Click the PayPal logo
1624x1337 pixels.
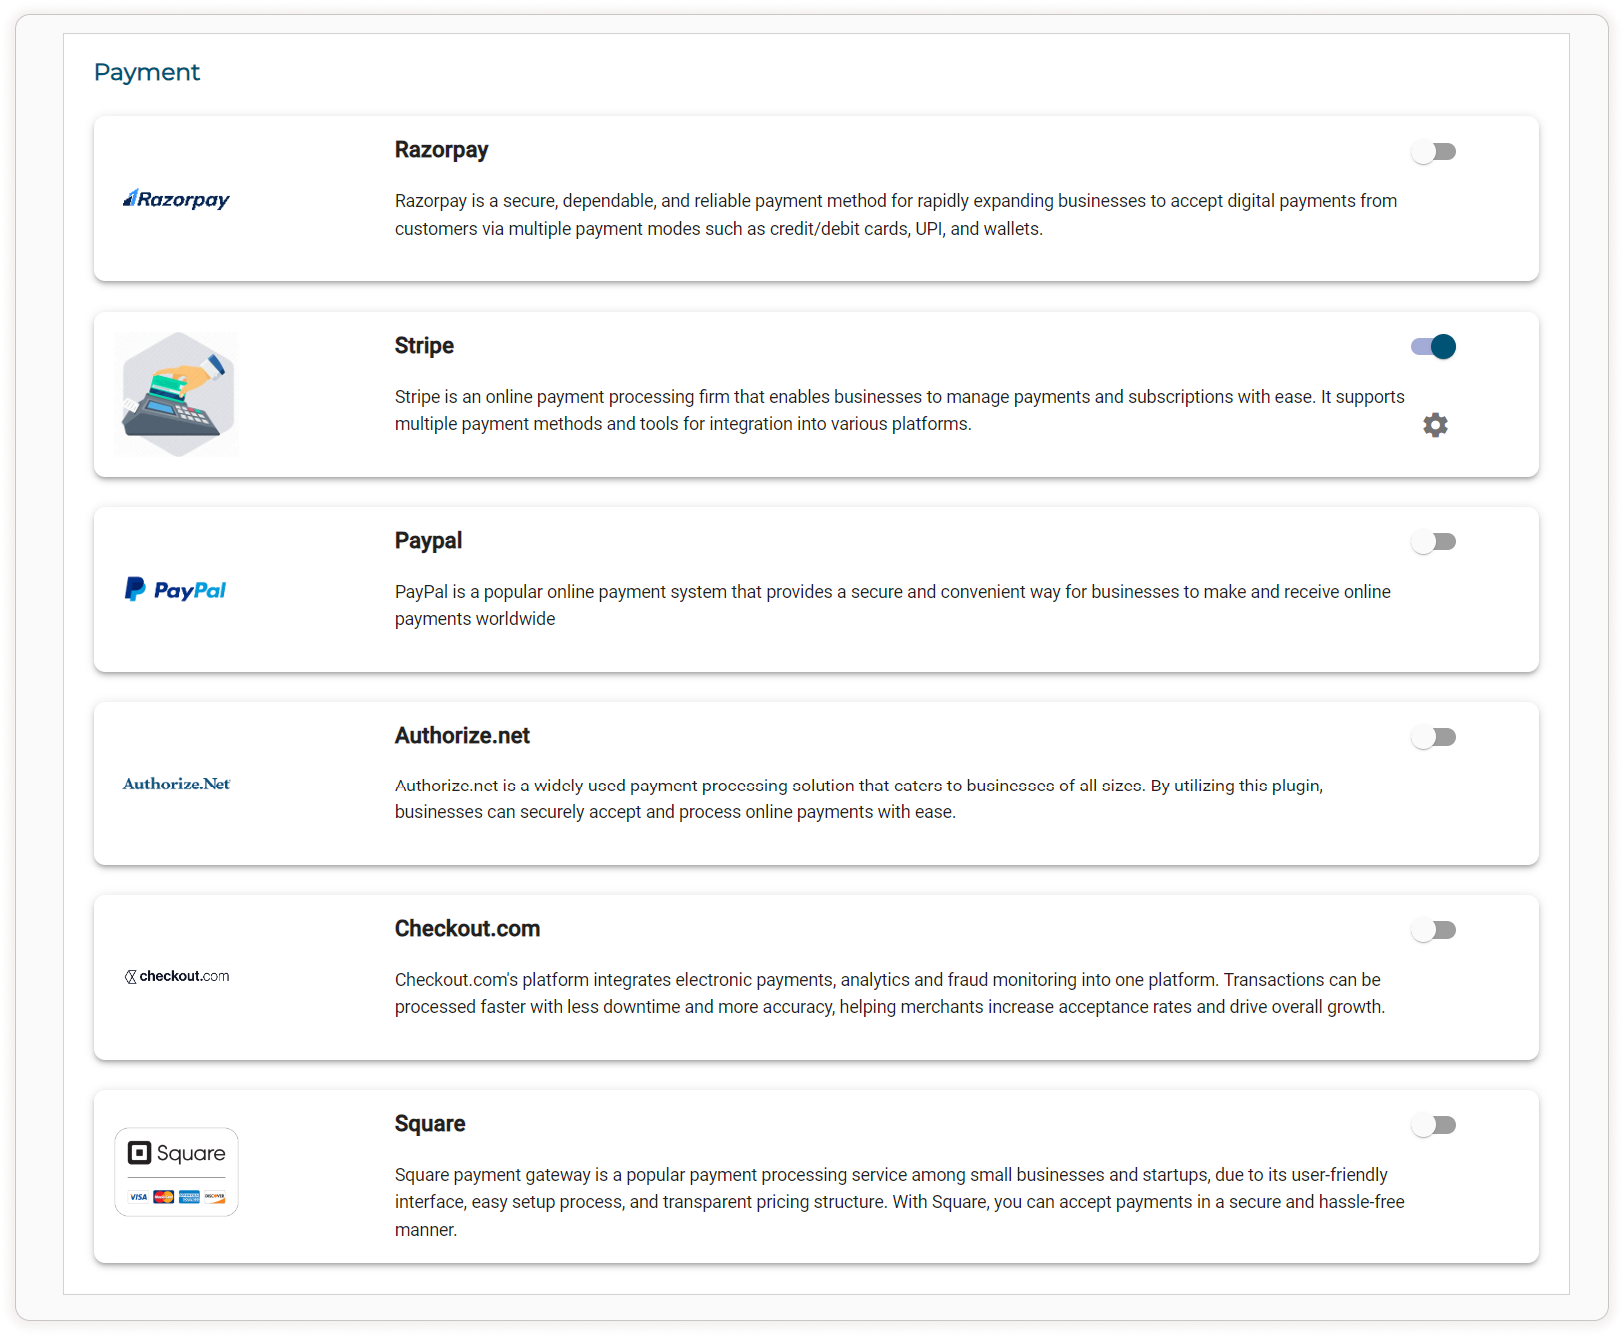pos(176,590)
